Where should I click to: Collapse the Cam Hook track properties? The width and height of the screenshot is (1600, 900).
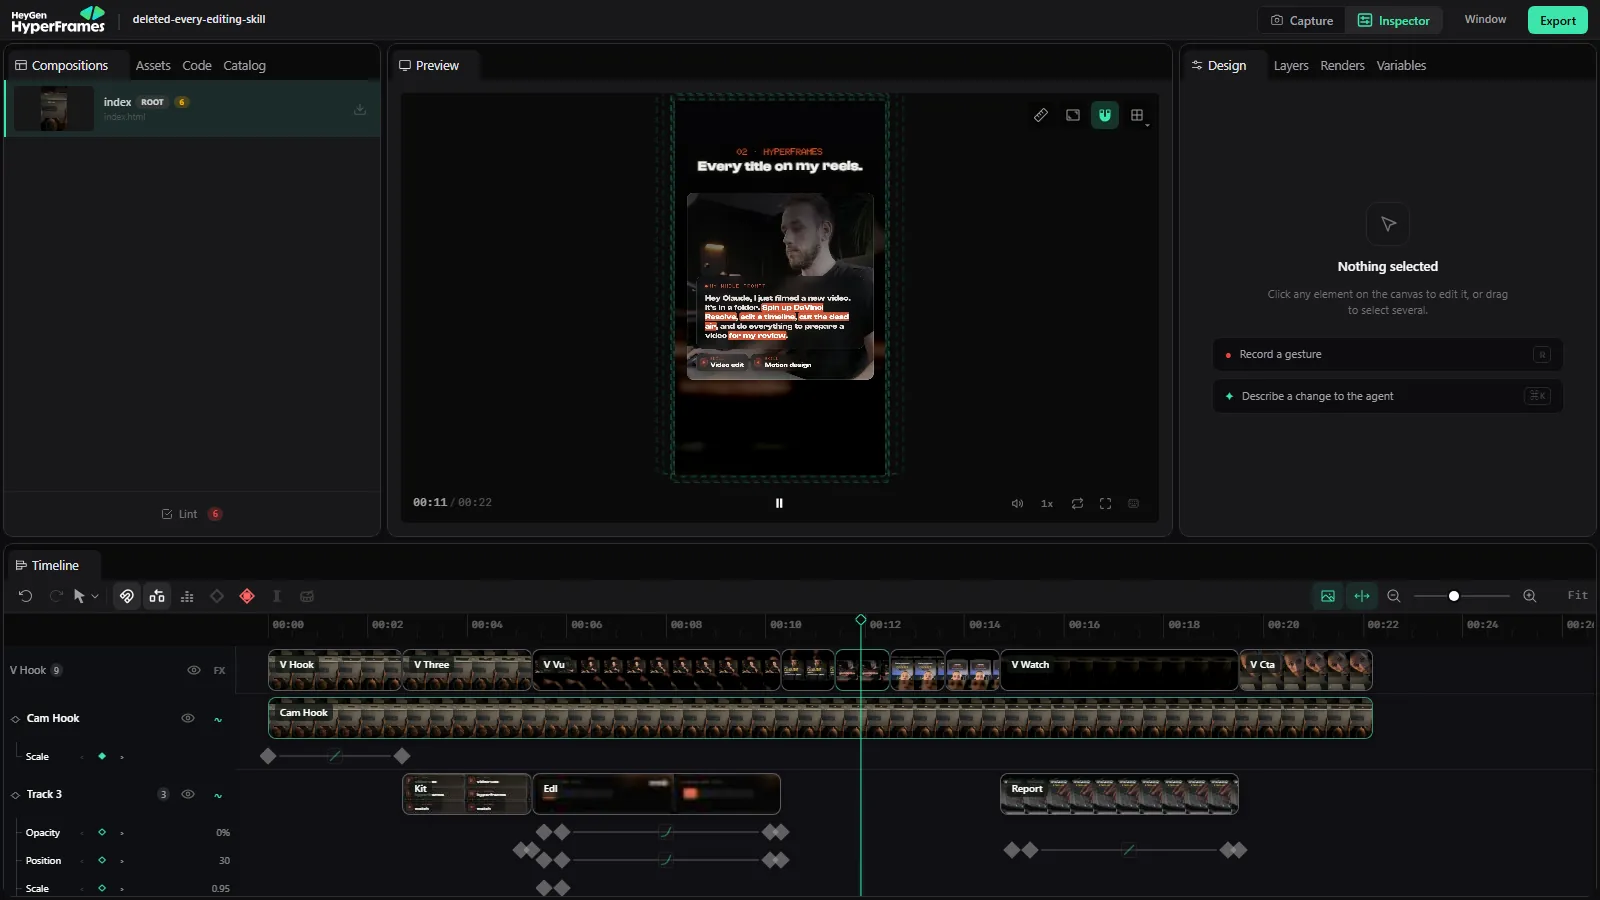pos(15,719)
